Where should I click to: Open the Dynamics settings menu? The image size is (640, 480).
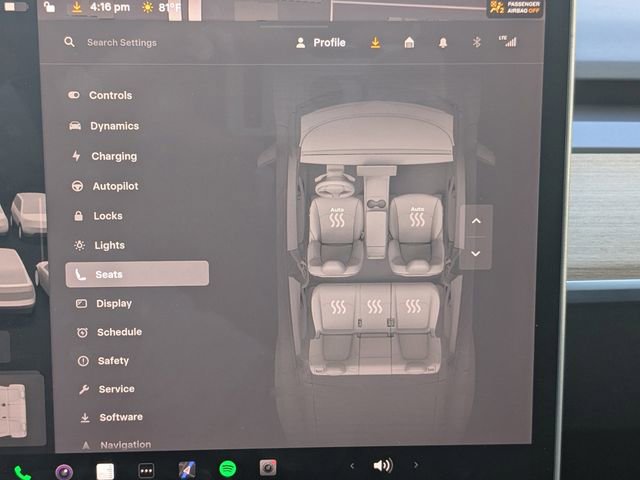point(104,126)
